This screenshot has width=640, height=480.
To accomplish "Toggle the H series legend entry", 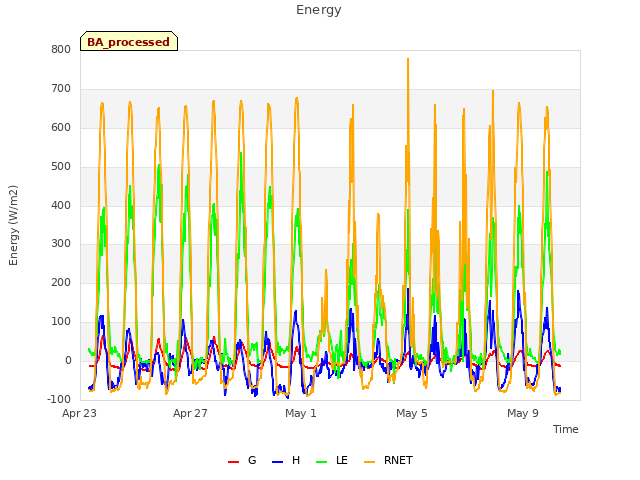I will click(286, 460).
